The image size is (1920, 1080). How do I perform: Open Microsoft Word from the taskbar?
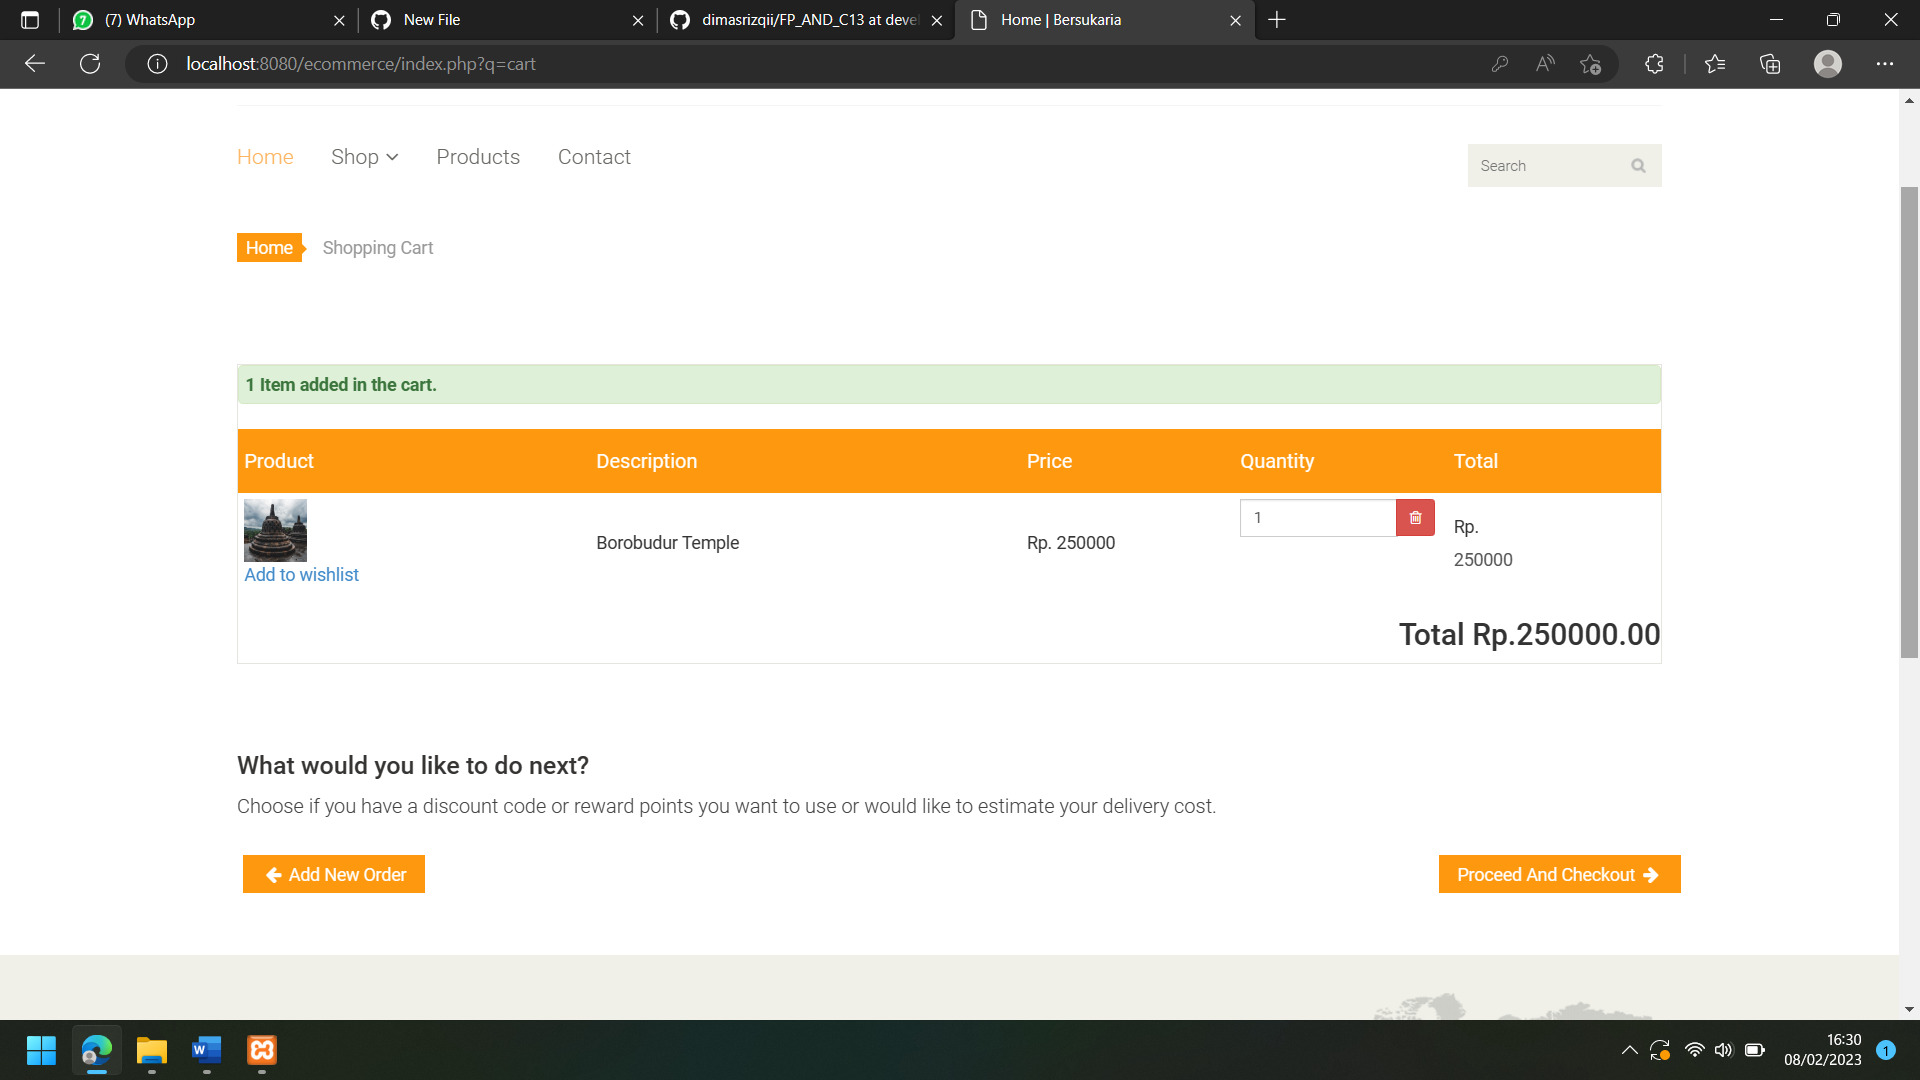[x=206, y=1051]
